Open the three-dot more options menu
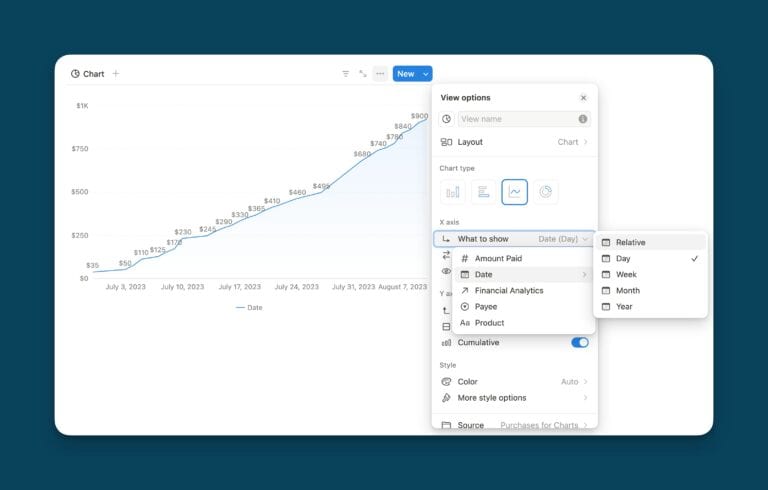768x490 pixels. point(380,74)
